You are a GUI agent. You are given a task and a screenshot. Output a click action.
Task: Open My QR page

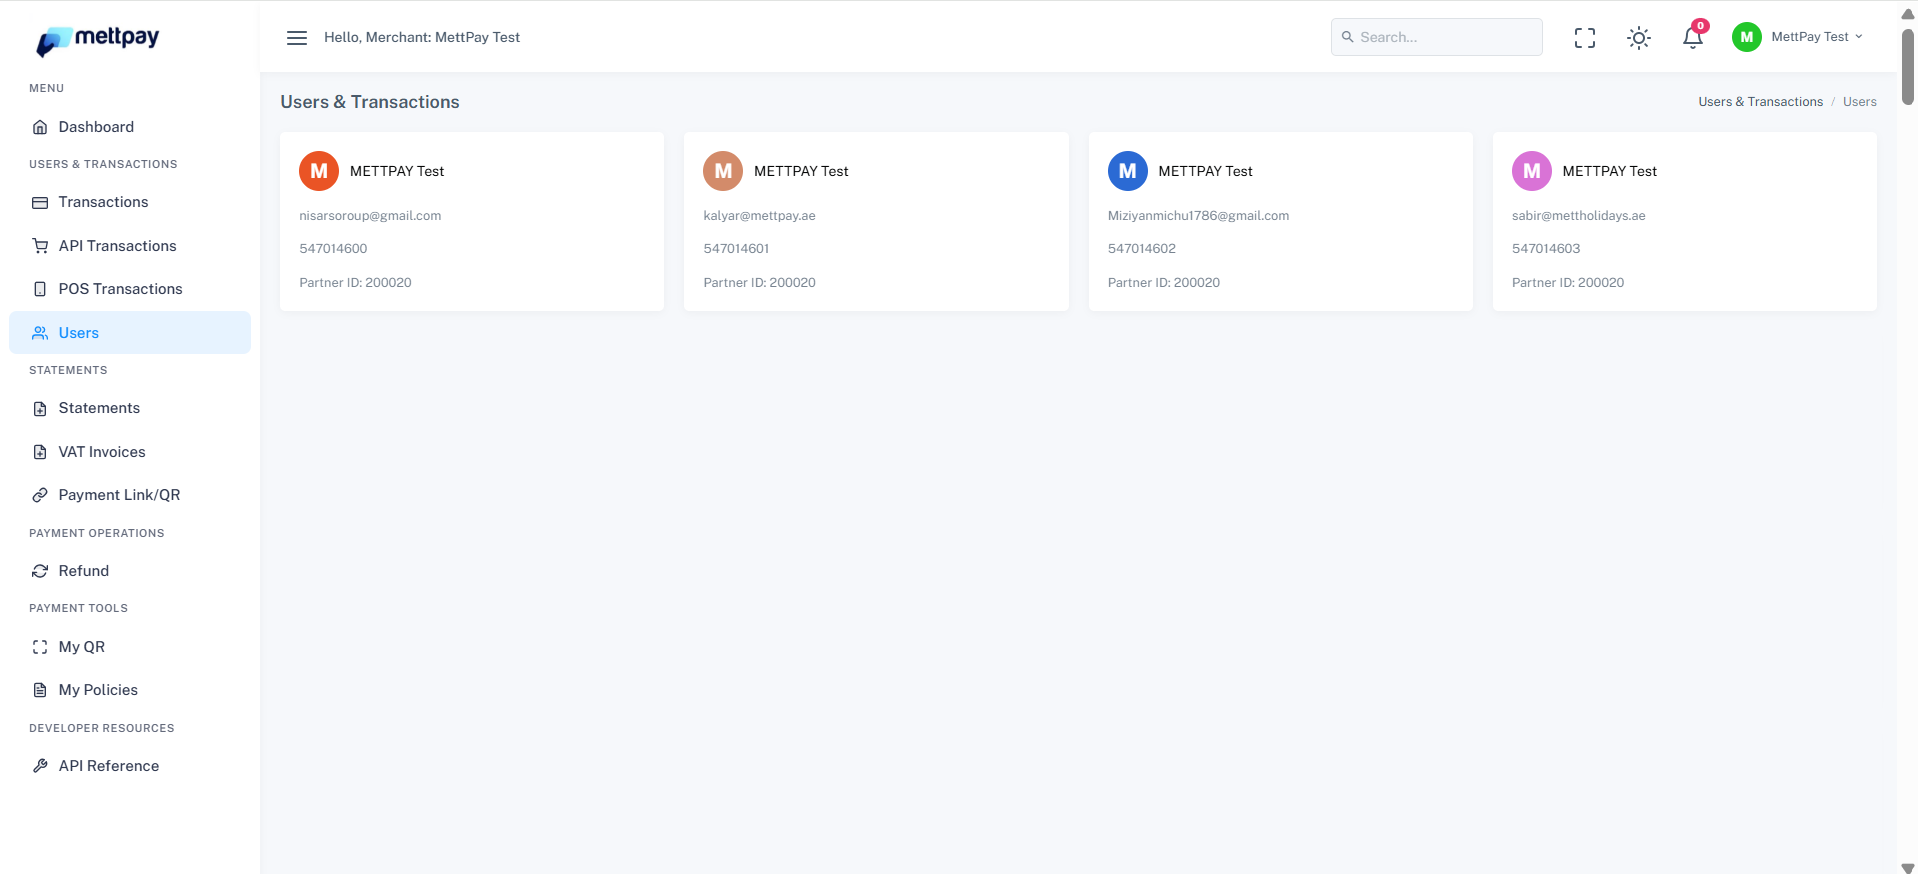130,647
